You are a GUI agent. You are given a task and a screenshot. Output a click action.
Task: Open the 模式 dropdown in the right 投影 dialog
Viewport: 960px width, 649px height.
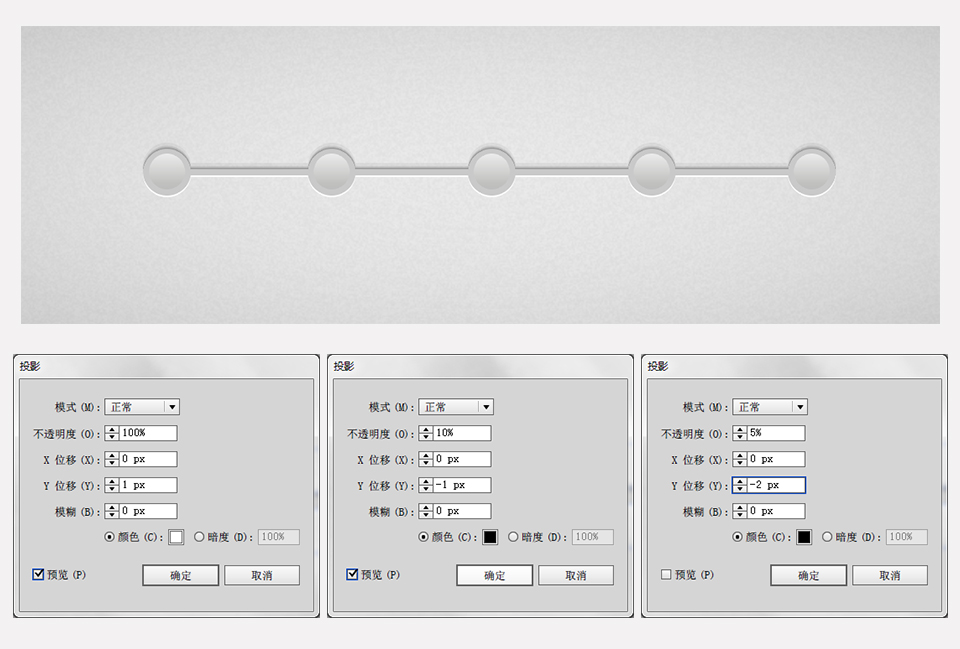tap(770, 407)
